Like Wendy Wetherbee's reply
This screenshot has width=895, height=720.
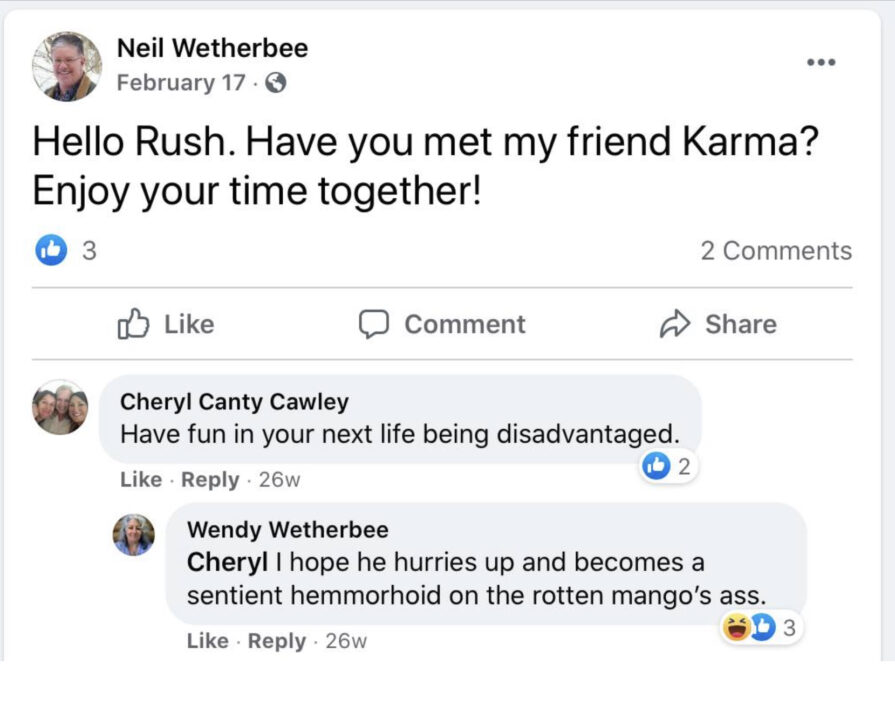point(207,641)
